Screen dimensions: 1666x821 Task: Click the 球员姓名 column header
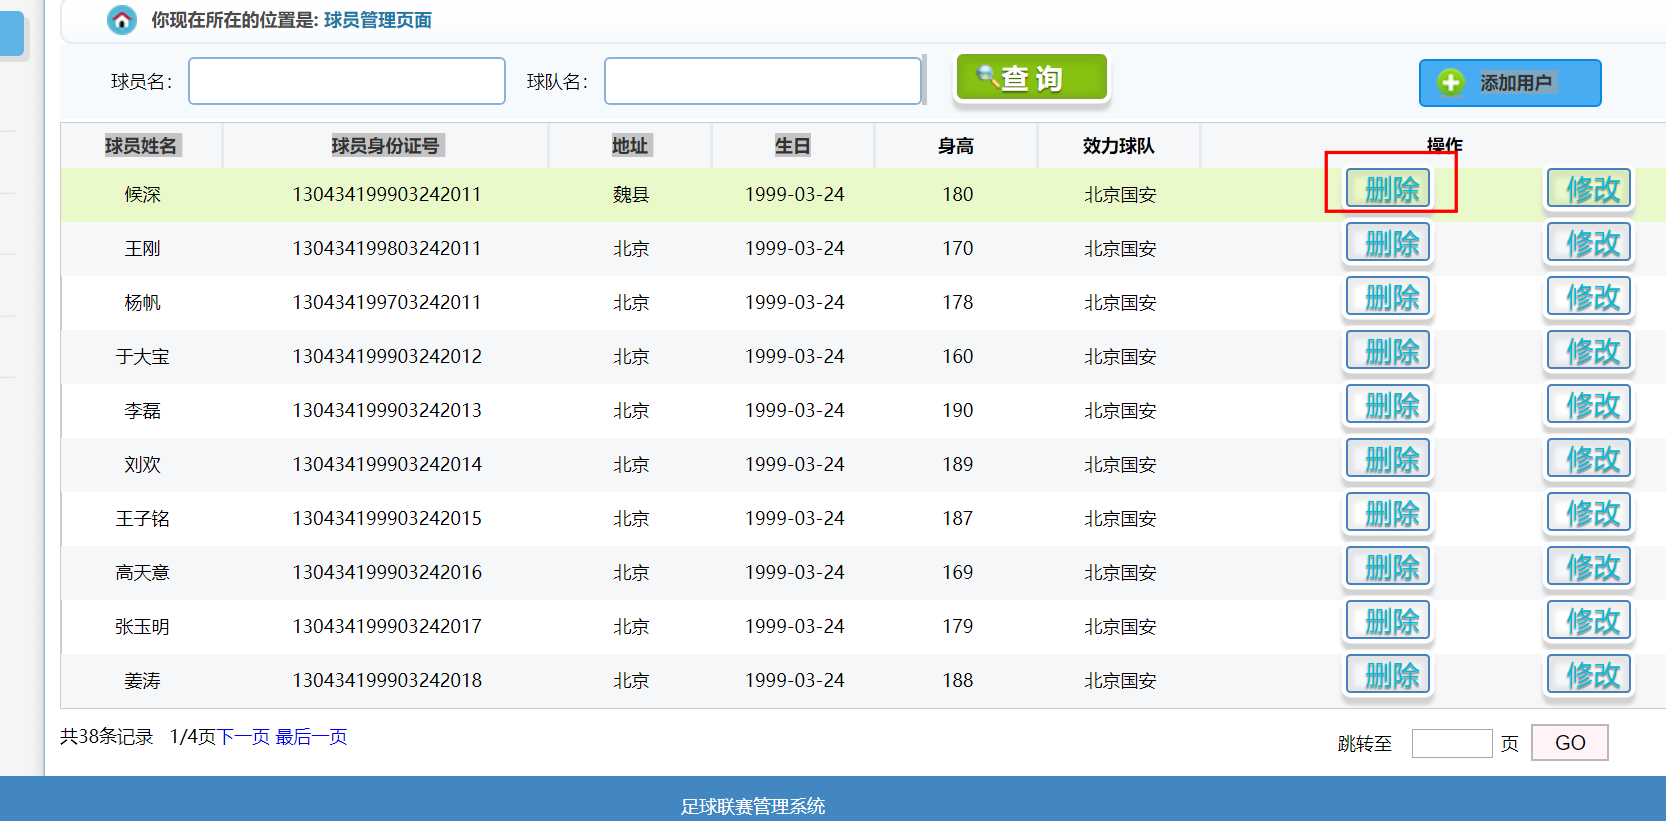click(x=141, y=146)
